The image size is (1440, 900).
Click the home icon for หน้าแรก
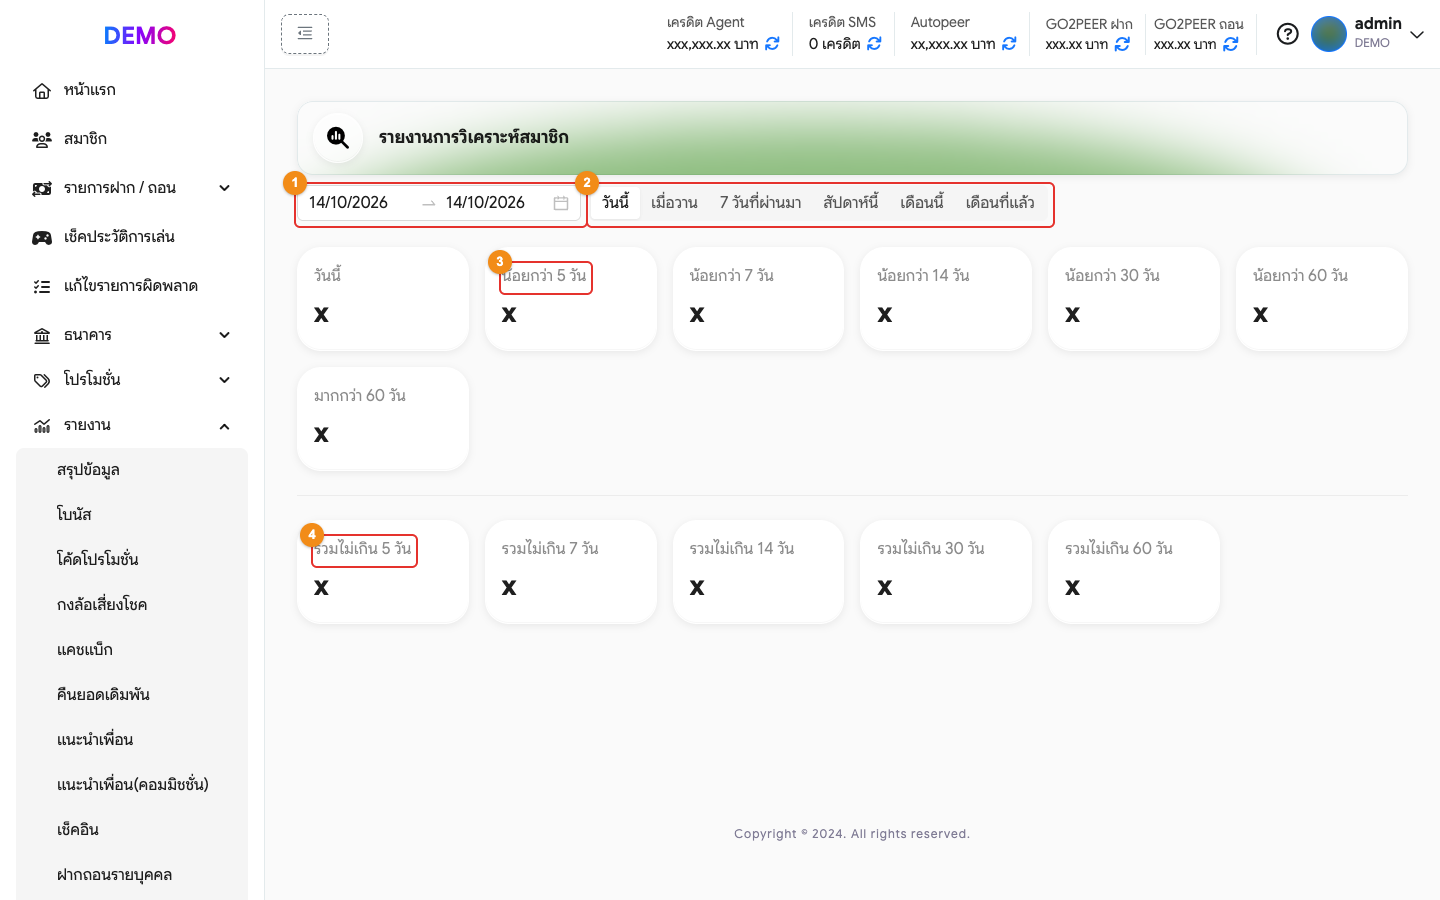42,91
